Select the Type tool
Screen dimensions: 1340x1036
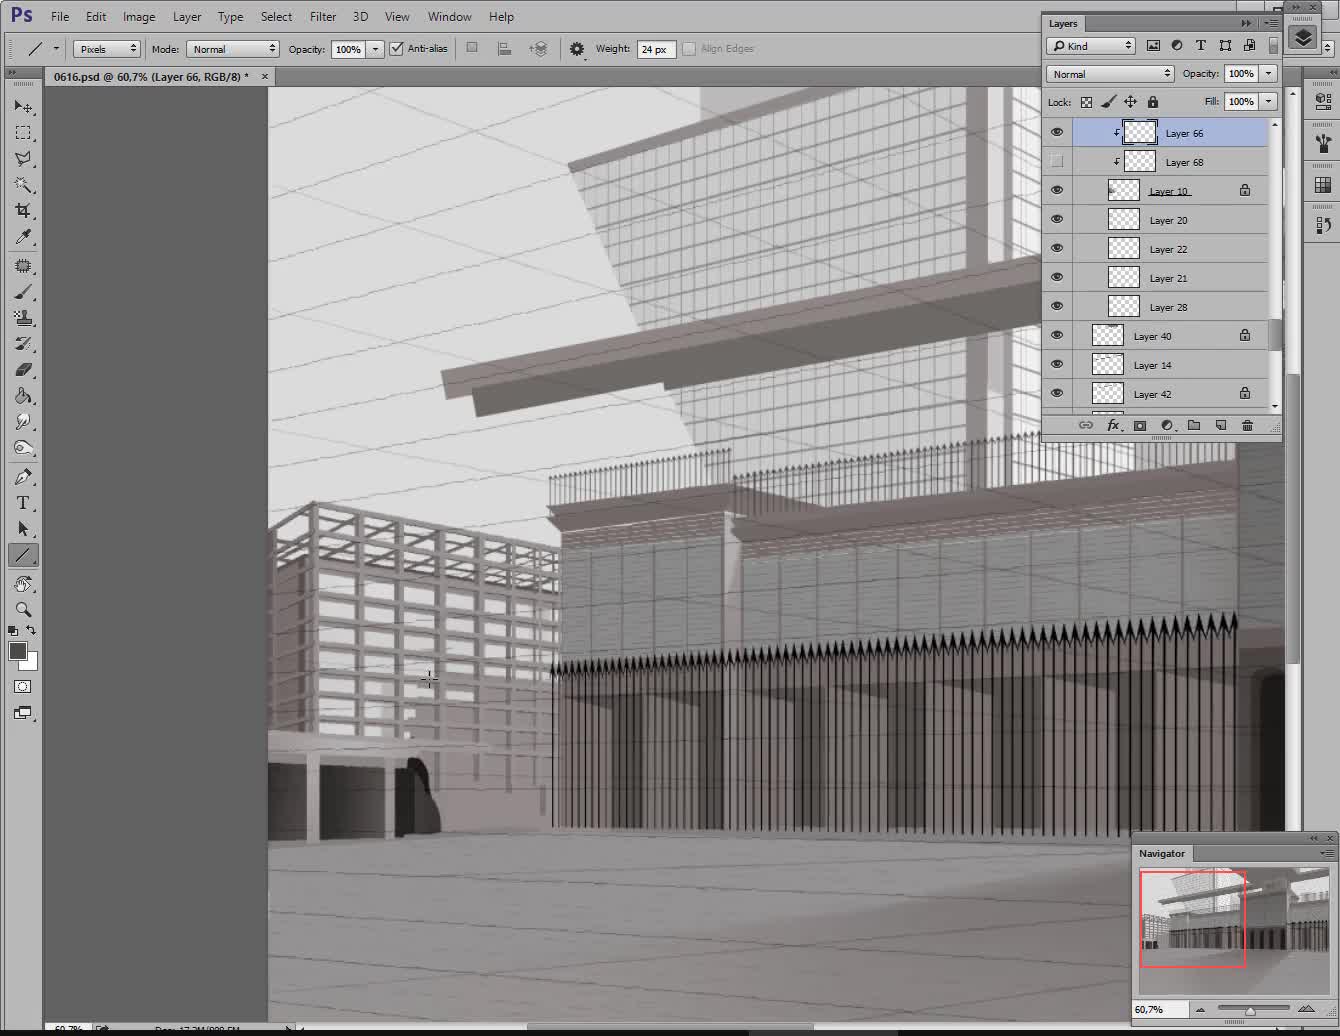[22, 503]
